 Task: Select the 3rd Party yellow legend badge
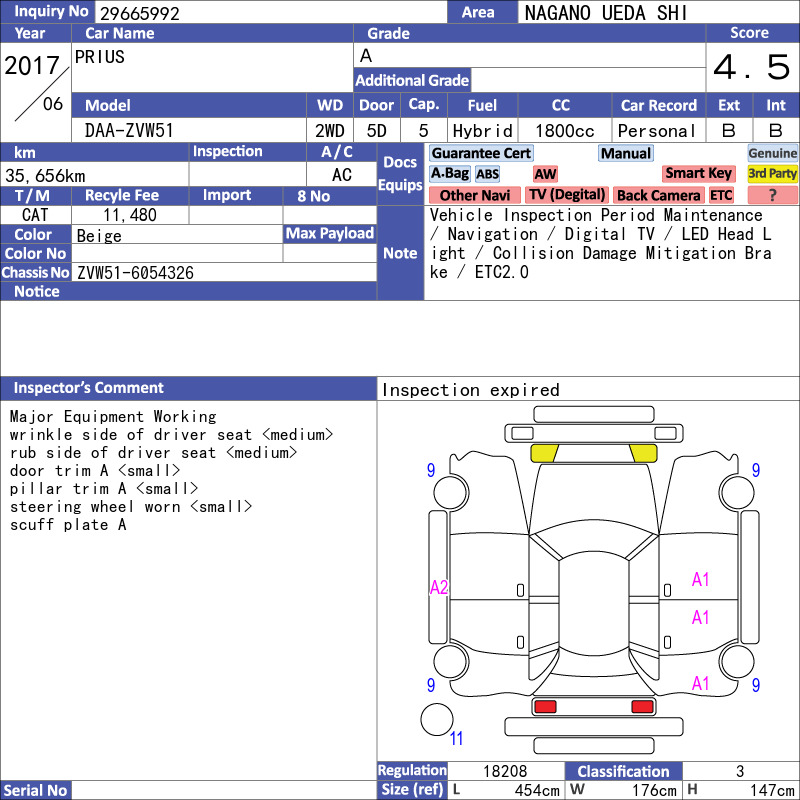773,174
